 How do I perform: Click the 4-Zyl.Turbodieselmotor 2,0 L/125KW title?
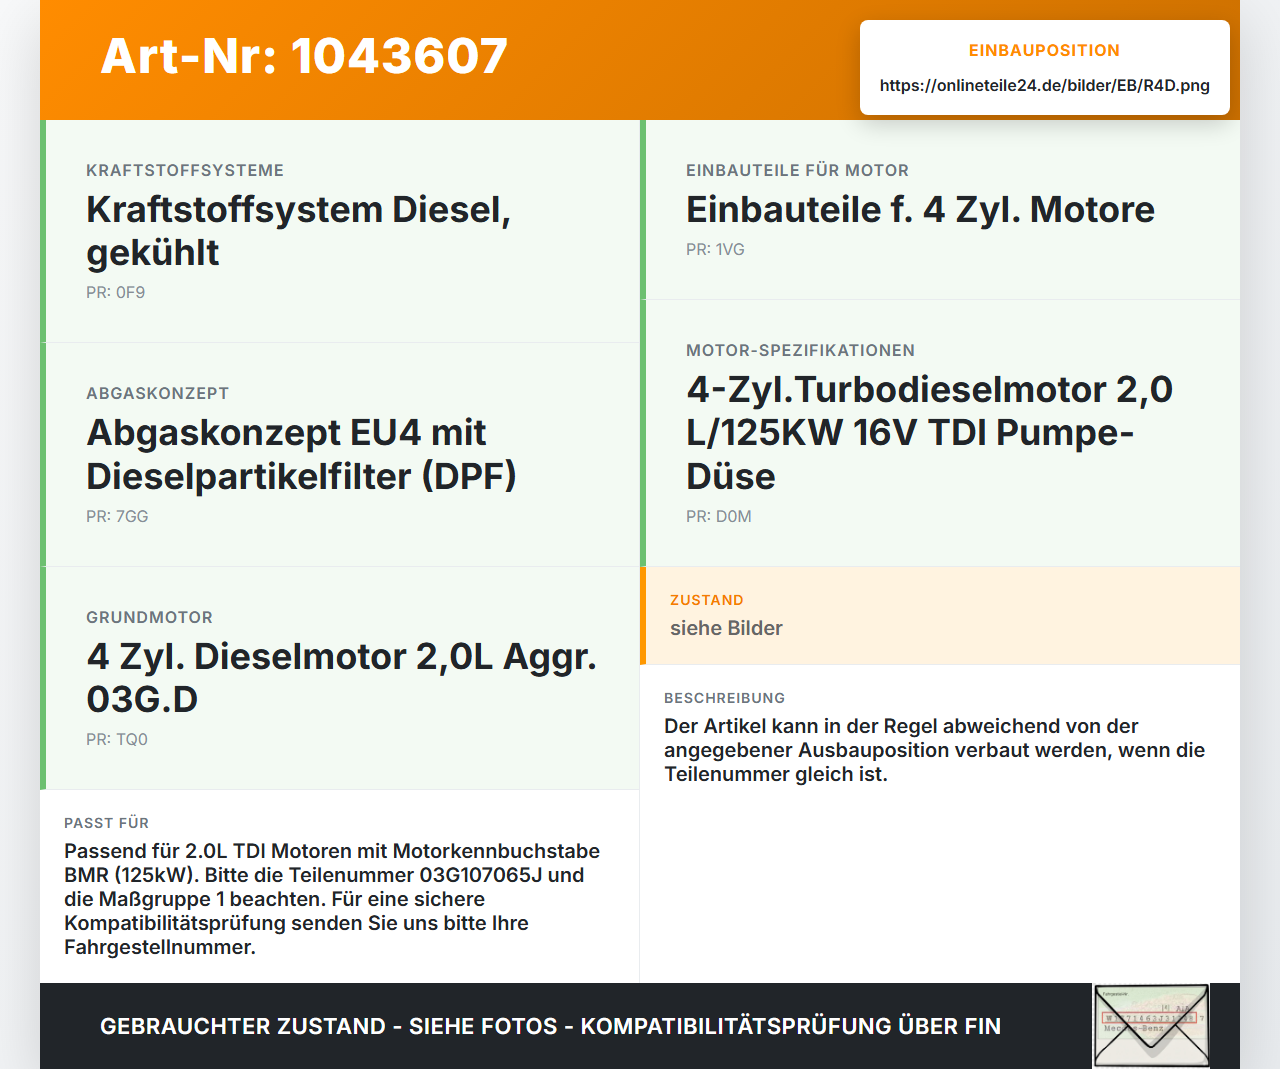(x=929, y=433)
